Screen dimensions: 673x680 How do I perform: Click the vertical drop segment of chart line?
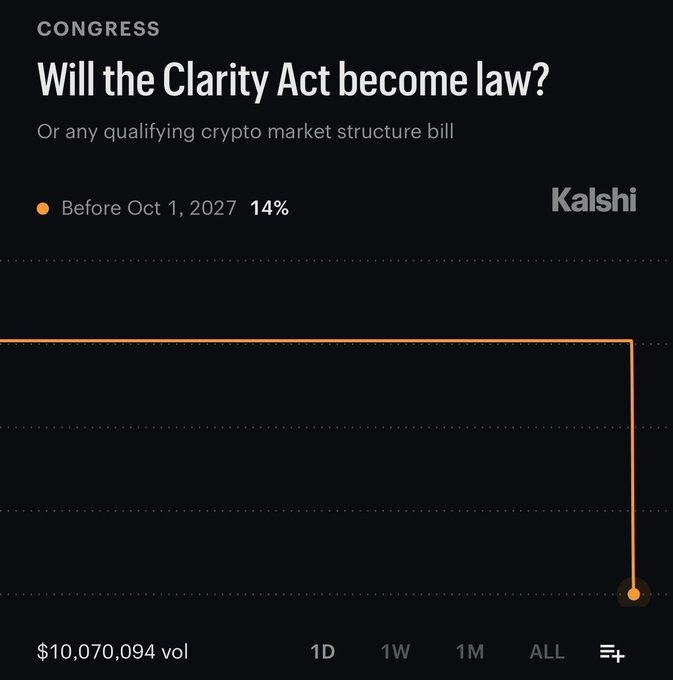click(632, 464)
